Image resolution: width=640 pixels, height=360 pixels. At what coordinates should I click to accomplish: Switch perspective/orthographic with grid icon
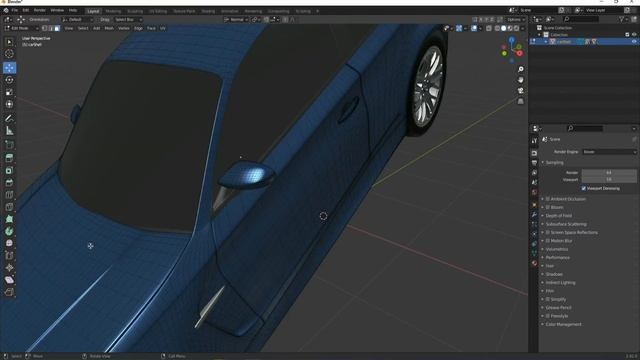[x=520, y=101]
